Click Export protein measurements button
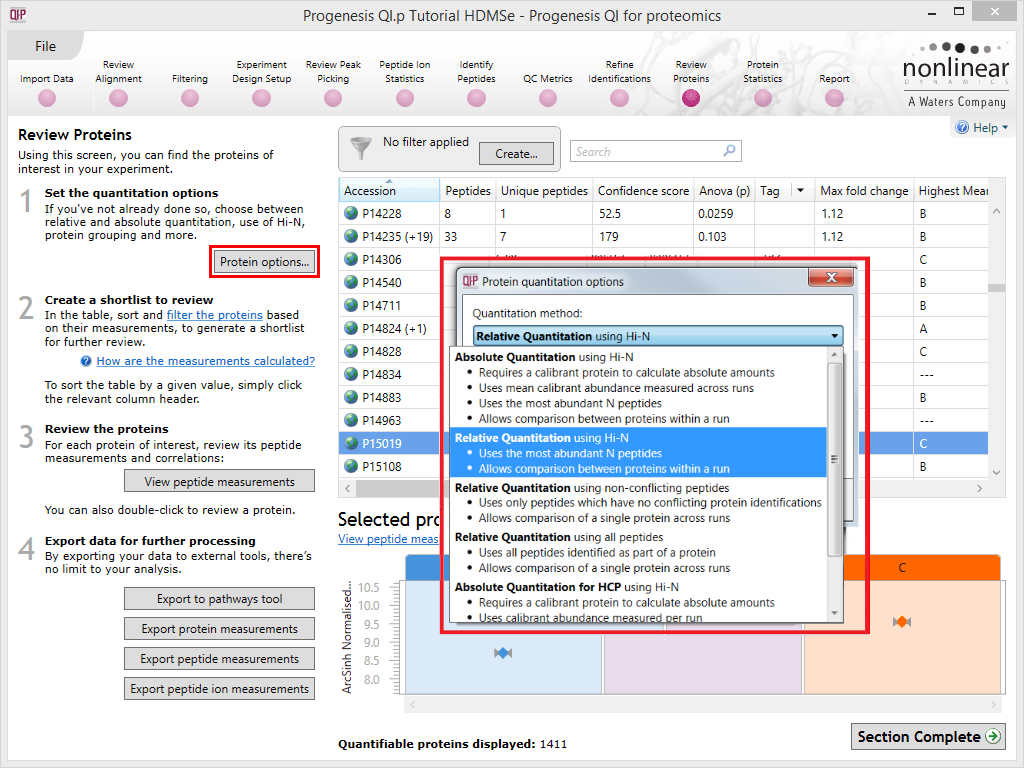This screenshot has height=768, width=1024. tap(219, 629)
